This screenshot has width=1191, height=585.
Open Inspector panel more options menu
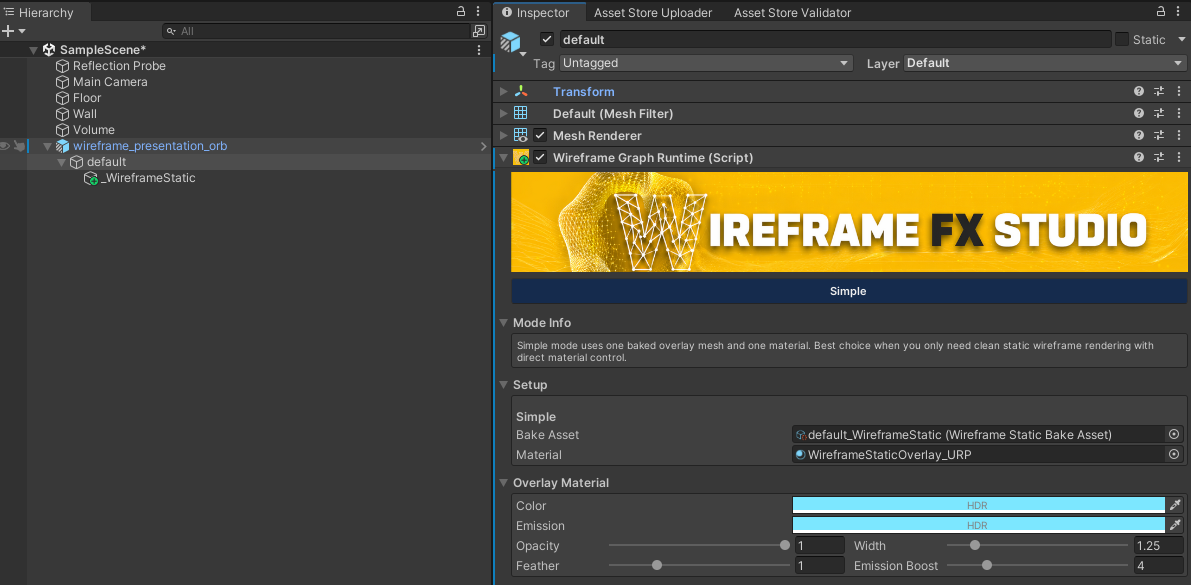coord(1178,11)
